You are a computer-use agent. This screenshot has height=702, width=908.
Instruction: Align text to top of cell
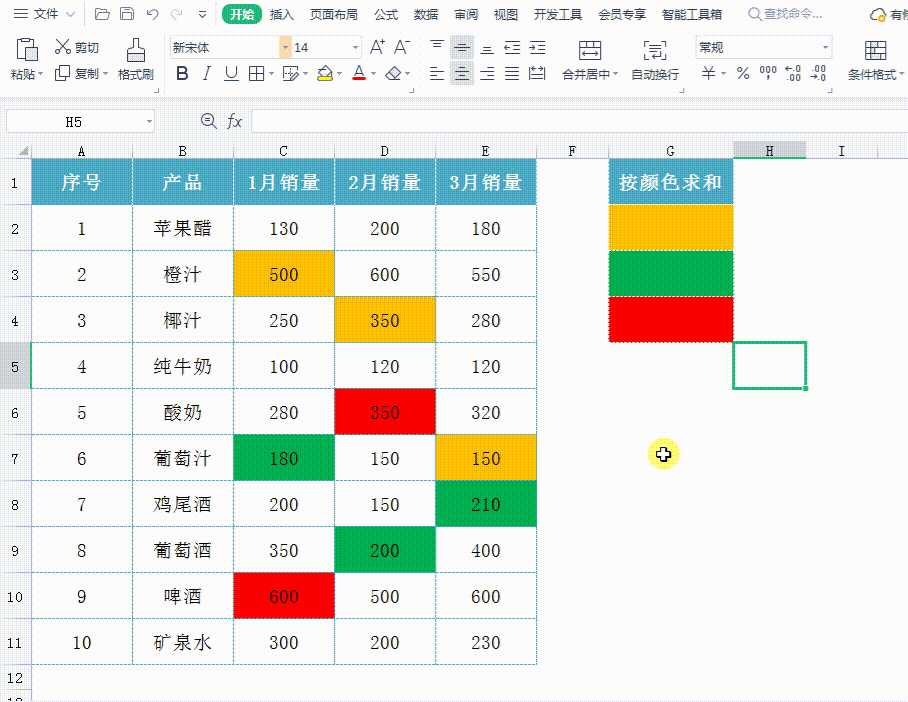tap(437, 47)
